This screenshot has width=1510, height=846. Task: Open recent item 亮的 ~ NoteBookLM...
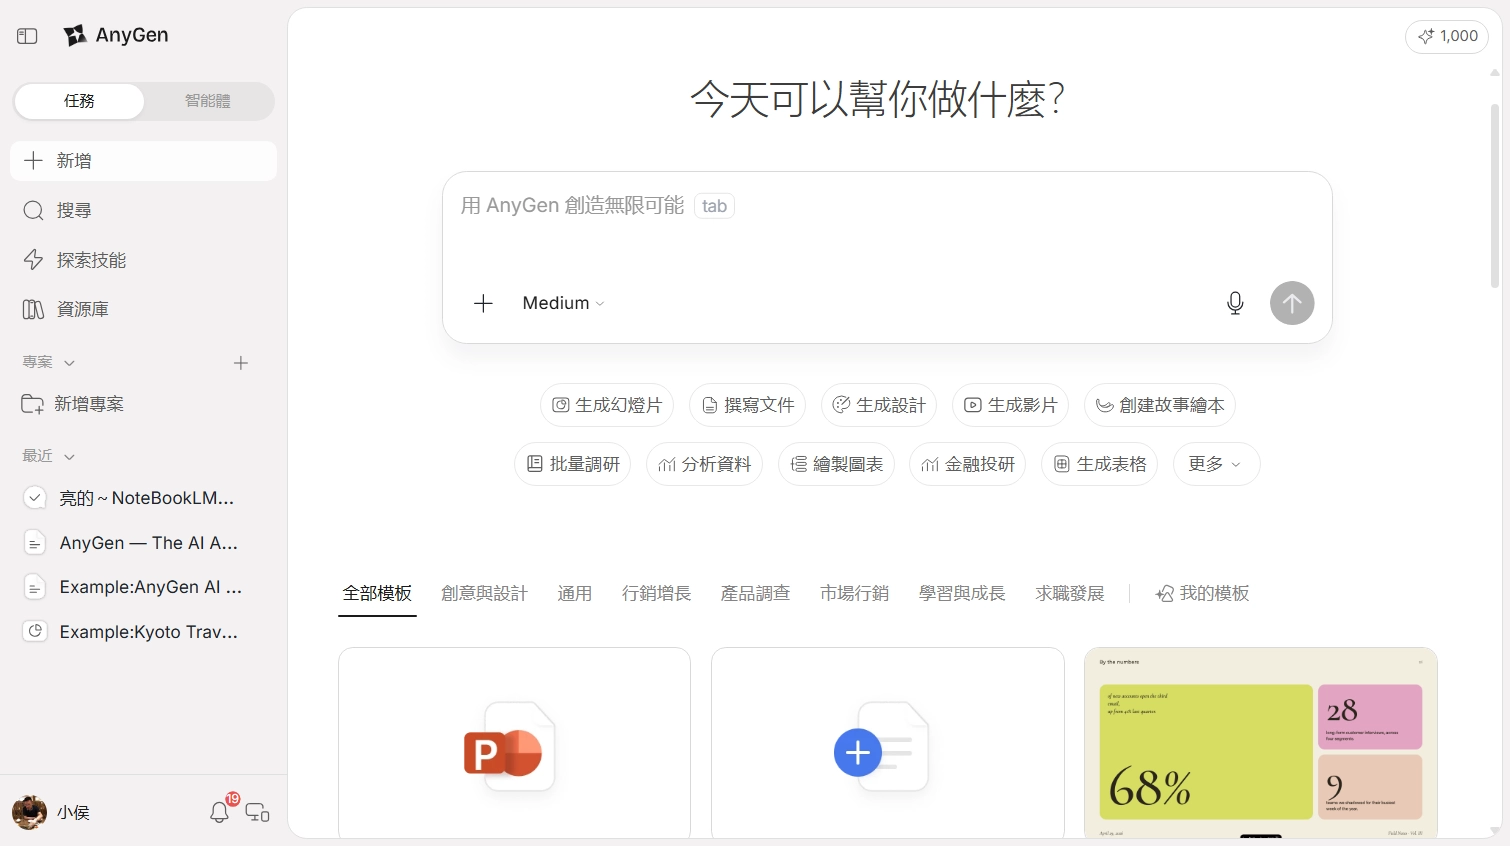tap(143, 498)
